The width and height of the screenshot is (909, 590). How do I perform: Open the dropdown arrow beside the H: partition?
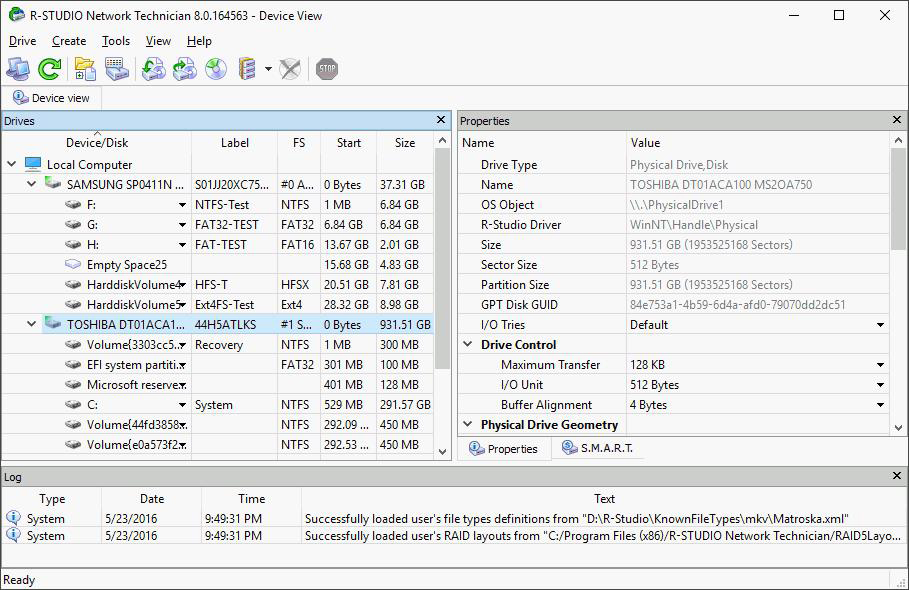182,245
